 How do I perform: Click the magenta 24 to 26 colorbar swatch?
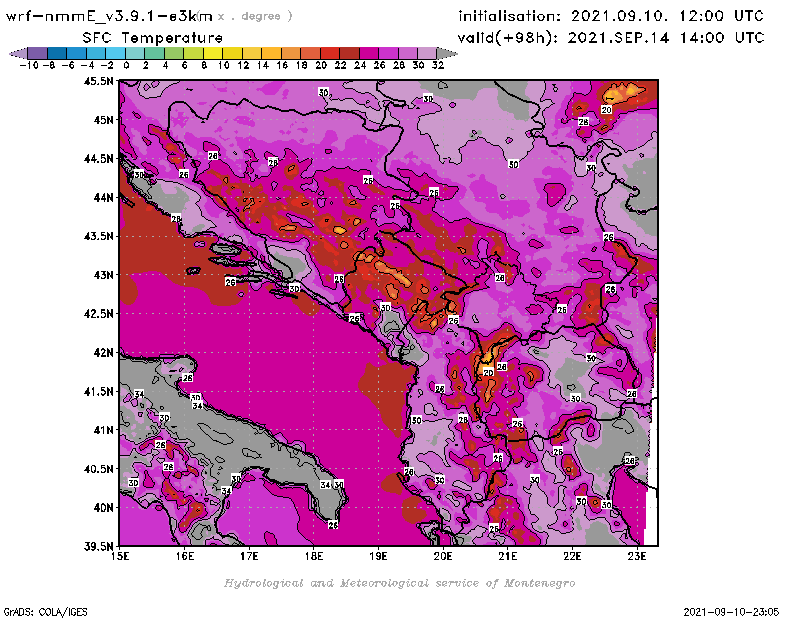click(369, 53)
